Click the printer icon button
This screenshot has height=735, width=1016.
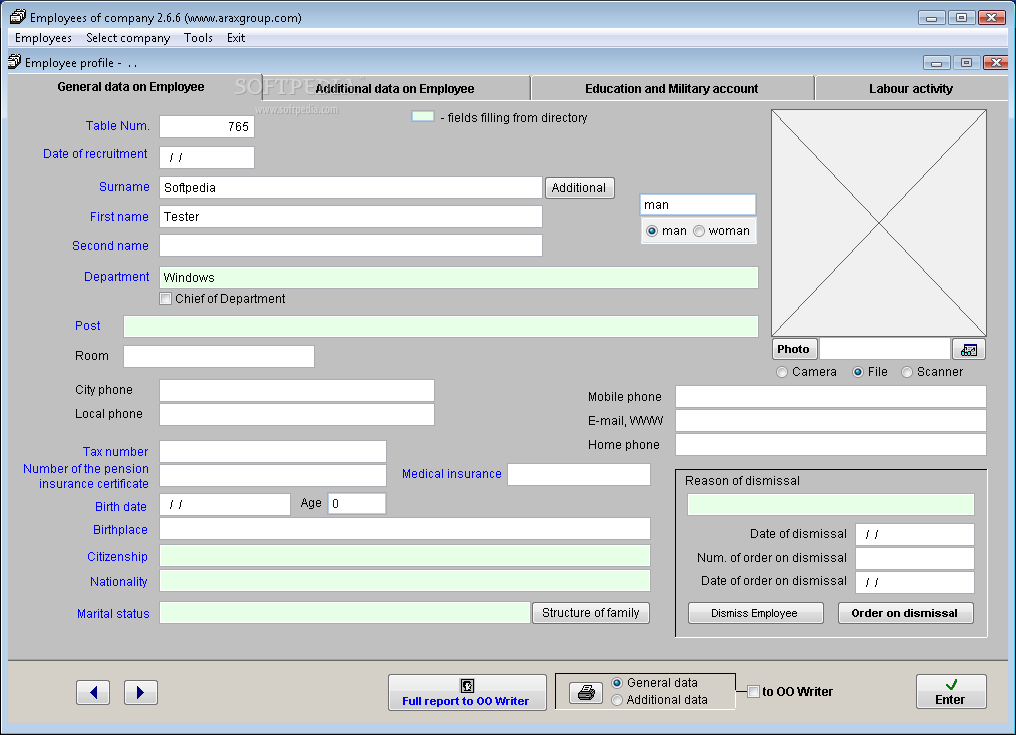pyautogui.click(x=586, y=692)
